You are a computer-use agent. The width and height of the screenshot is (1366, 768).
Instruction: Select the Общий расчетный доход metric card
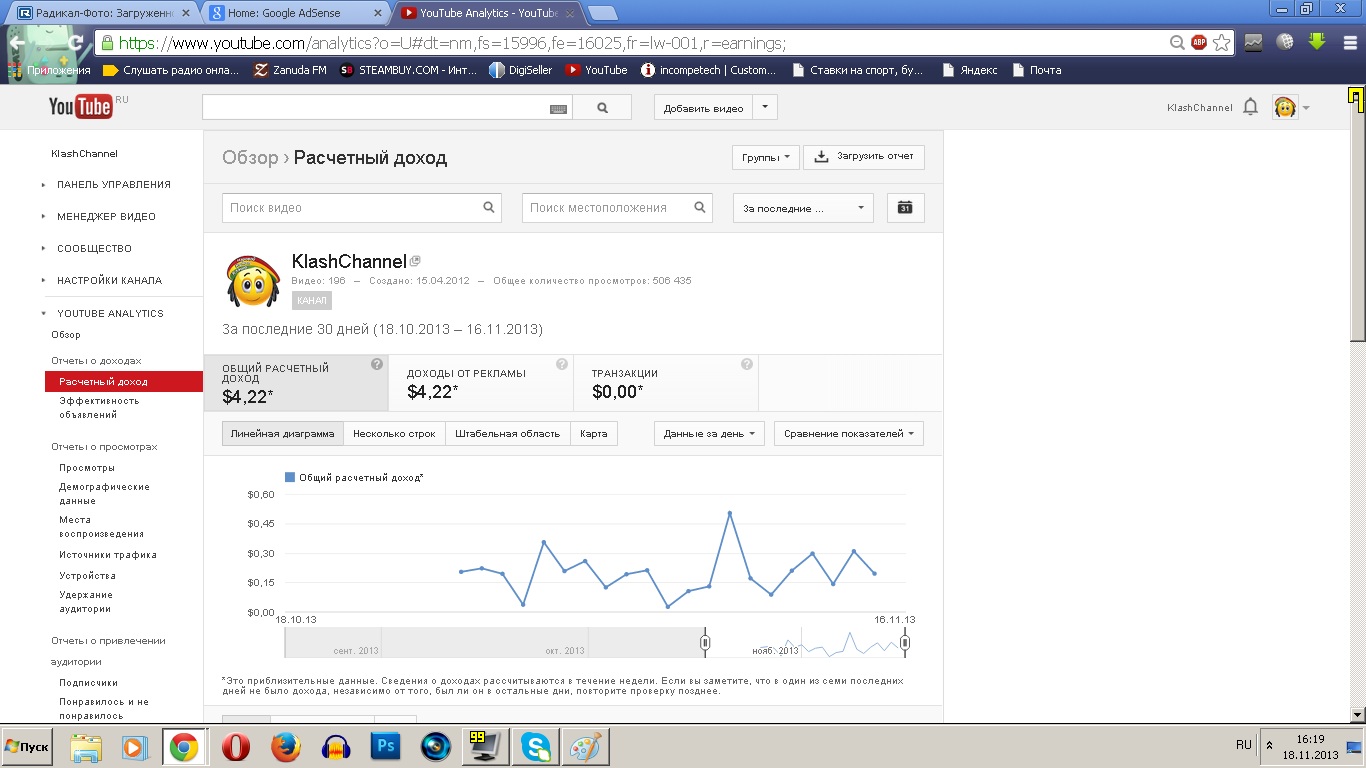coord(296,383)
